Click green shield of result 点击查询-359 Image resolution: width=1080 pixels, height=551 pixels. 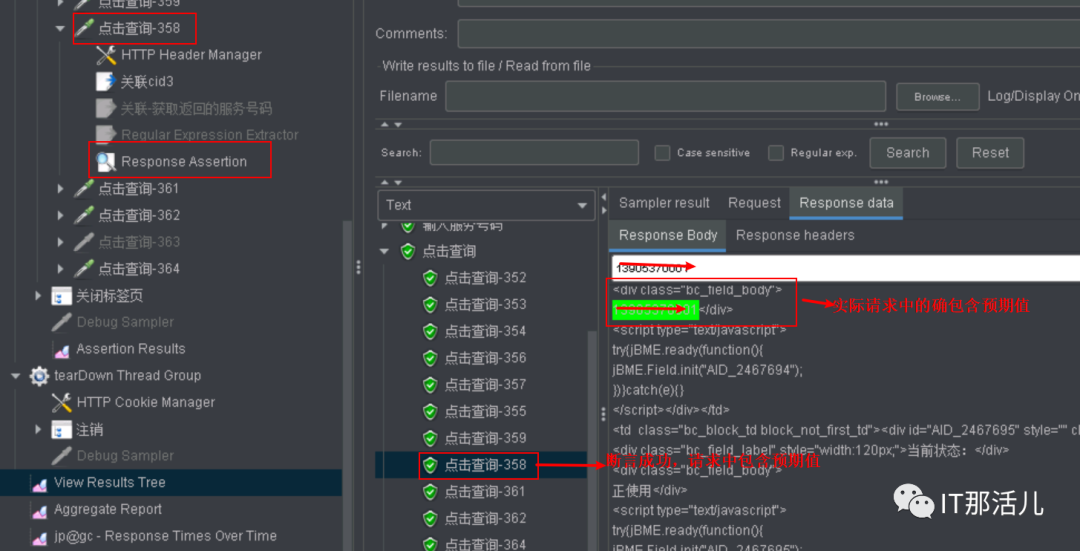point(430,439)
